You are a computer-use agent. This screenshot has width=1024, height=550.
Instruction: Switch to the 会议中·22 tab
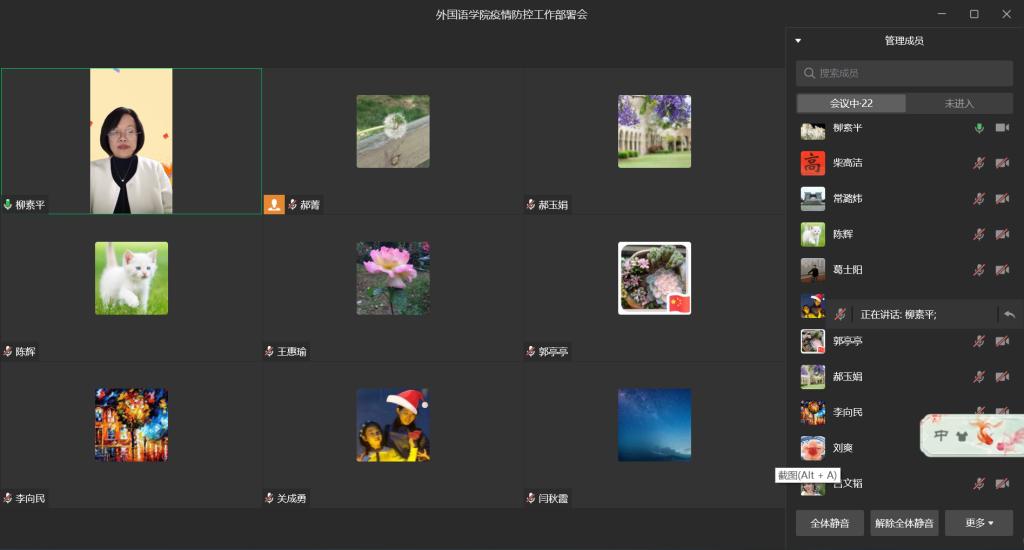click(851, 103)
